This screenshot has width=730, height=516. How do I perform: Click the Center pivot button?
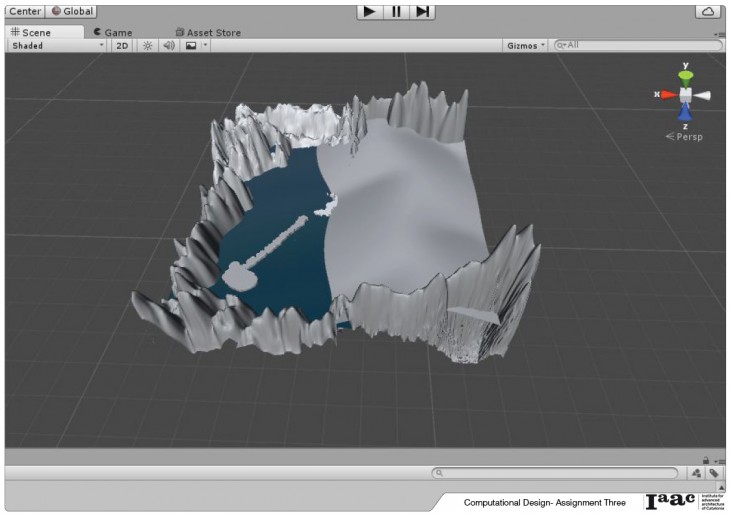pos(24,11)
